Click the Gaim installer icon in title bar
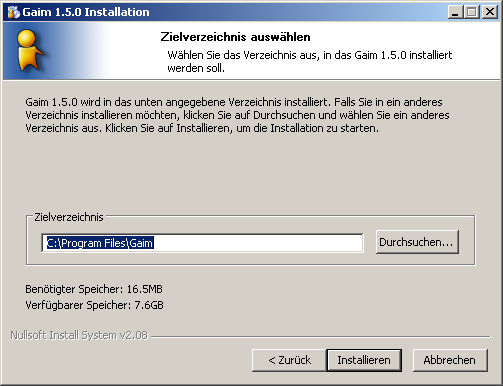The image size is (503, 386). tap(14, 12)
